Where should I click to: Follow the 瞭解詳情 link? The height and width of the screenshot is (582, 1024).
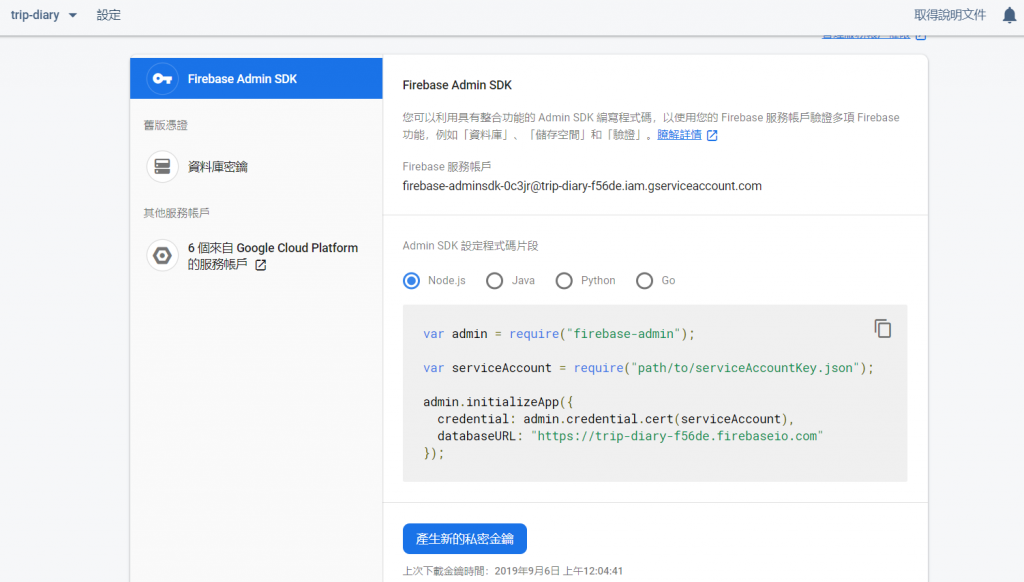tap(679, 135)
